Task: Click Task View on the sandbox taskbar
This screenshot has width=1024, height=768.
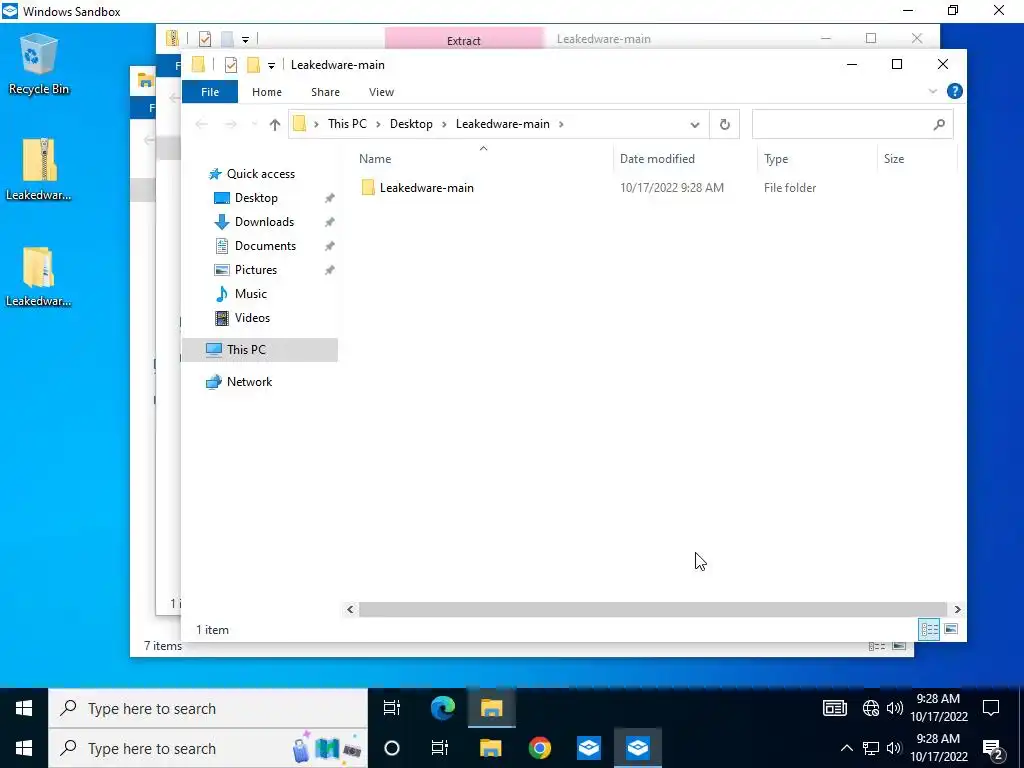Action: (x=391, y=708)
